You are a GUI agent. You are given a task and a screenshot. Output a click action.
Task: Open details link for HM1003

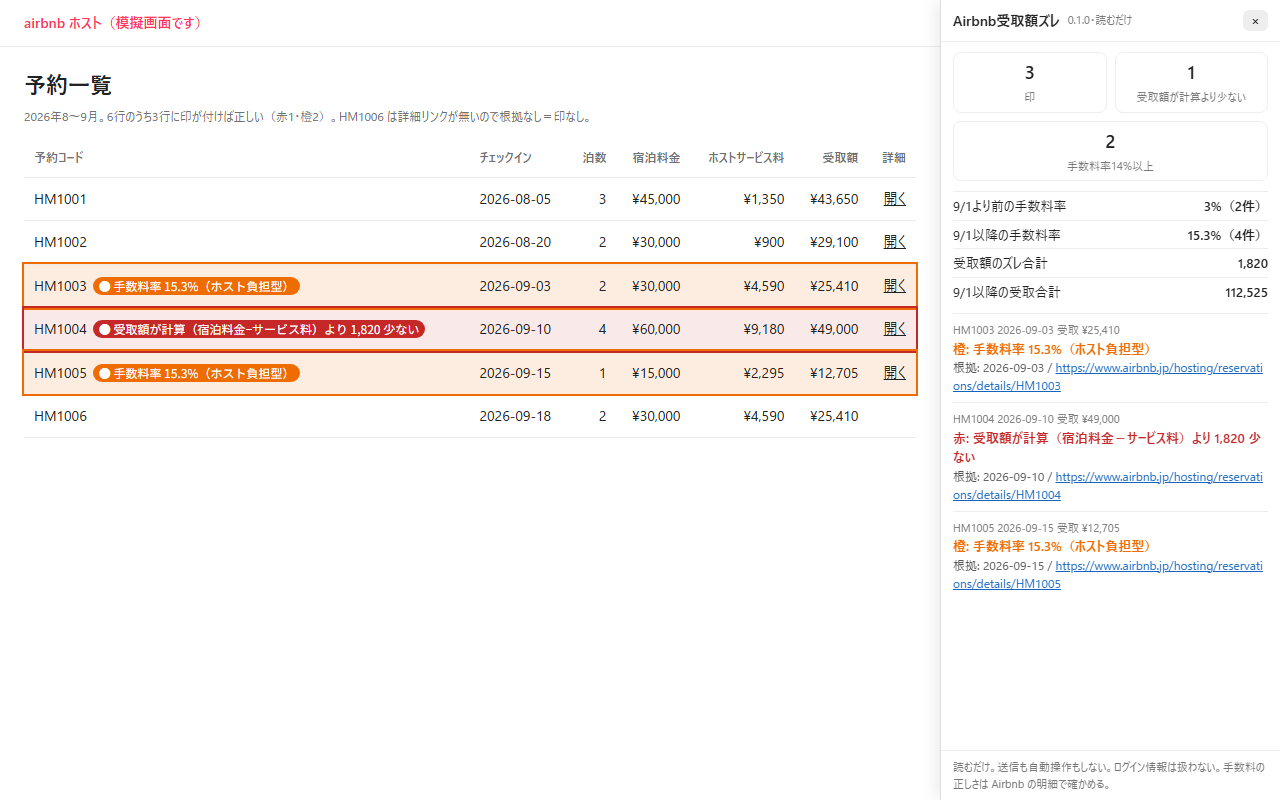point(895,286)
